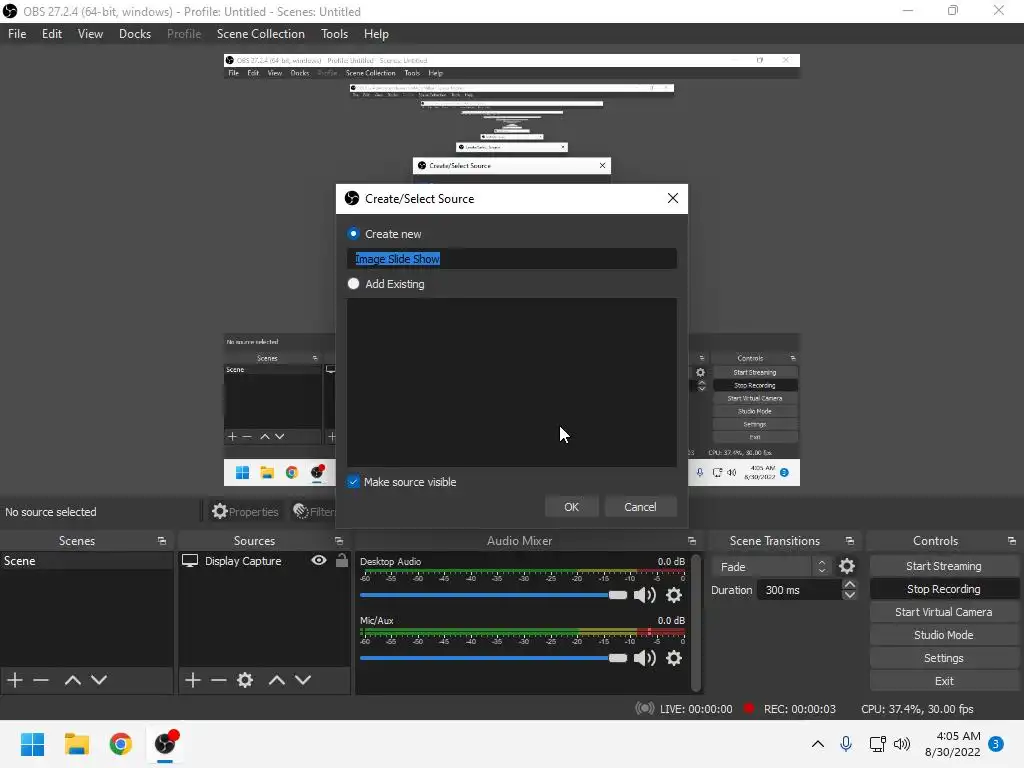This screenshot has width=1024, height=768.
Task: Enable Studio Mode
Action: click(944, 635)
